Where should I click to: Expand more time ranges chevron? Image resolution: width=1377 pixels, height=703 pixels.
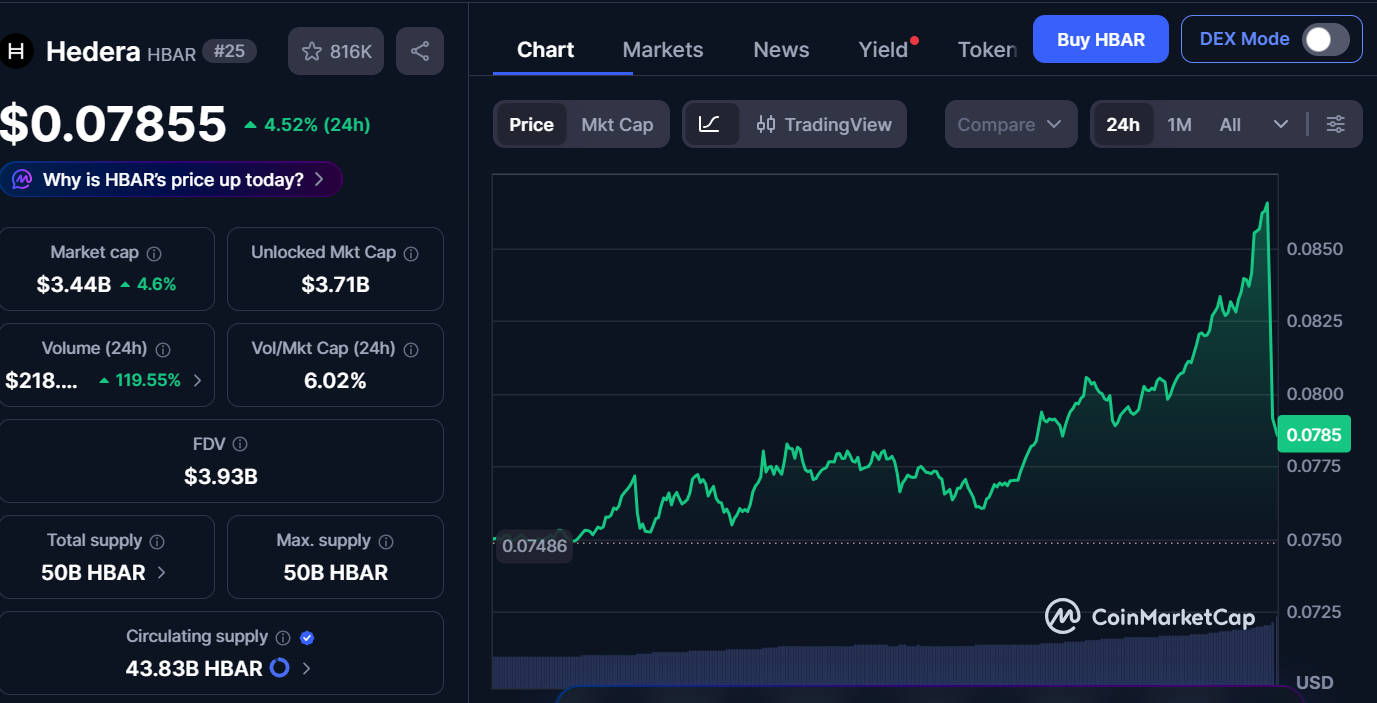coord(1281,124)
